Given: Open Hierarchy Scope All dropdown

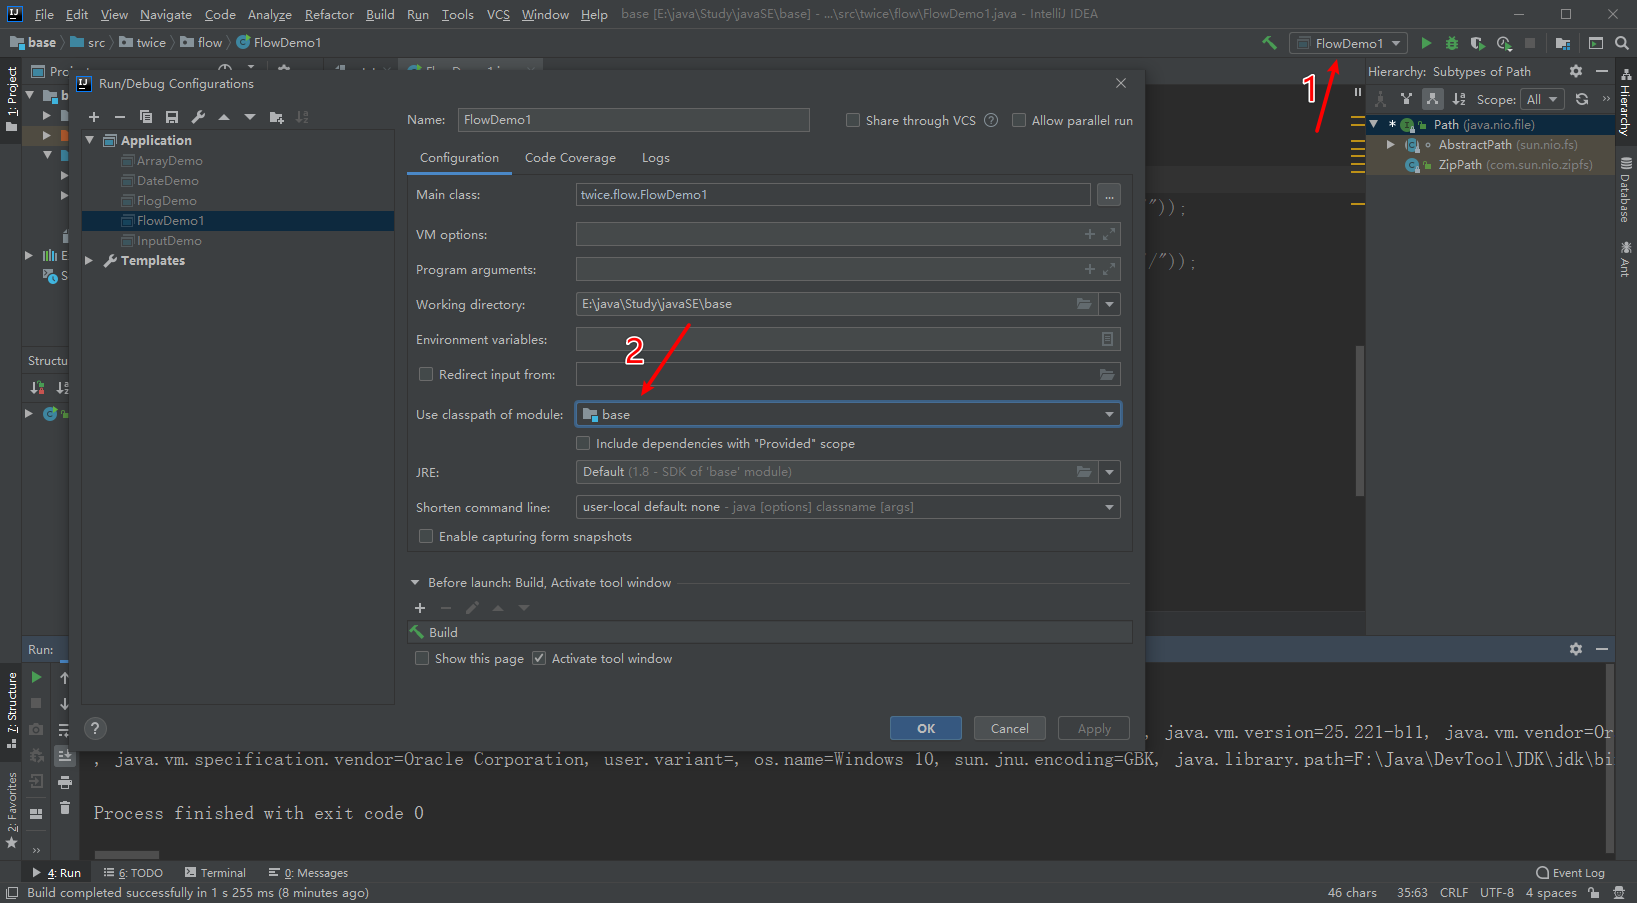Looking at the screenshot, I should click(x=1542, y=99).
